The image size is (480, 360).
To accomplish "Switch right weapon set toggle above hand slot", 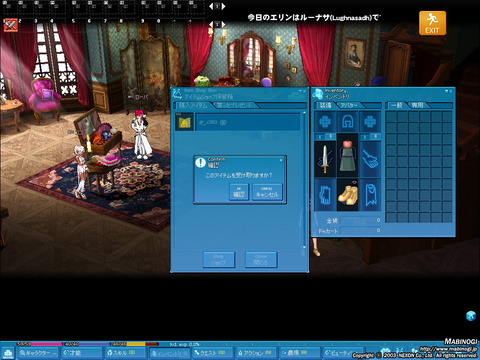I will click(370, 137).
